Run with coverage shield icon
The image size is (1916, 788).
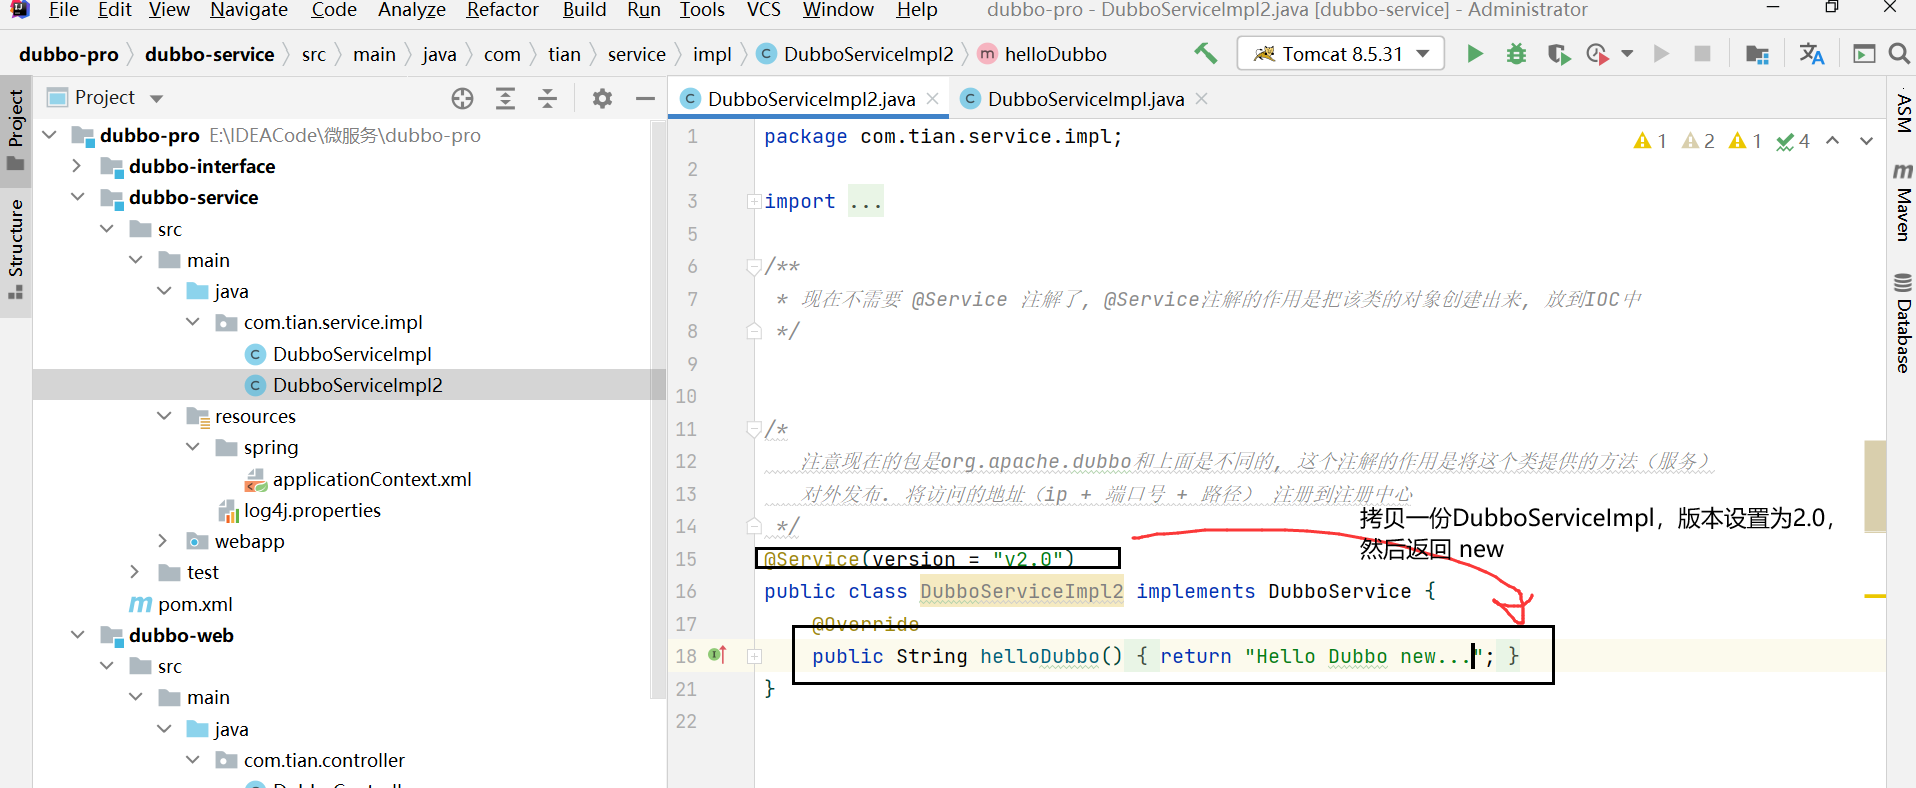click(1557, 53)
